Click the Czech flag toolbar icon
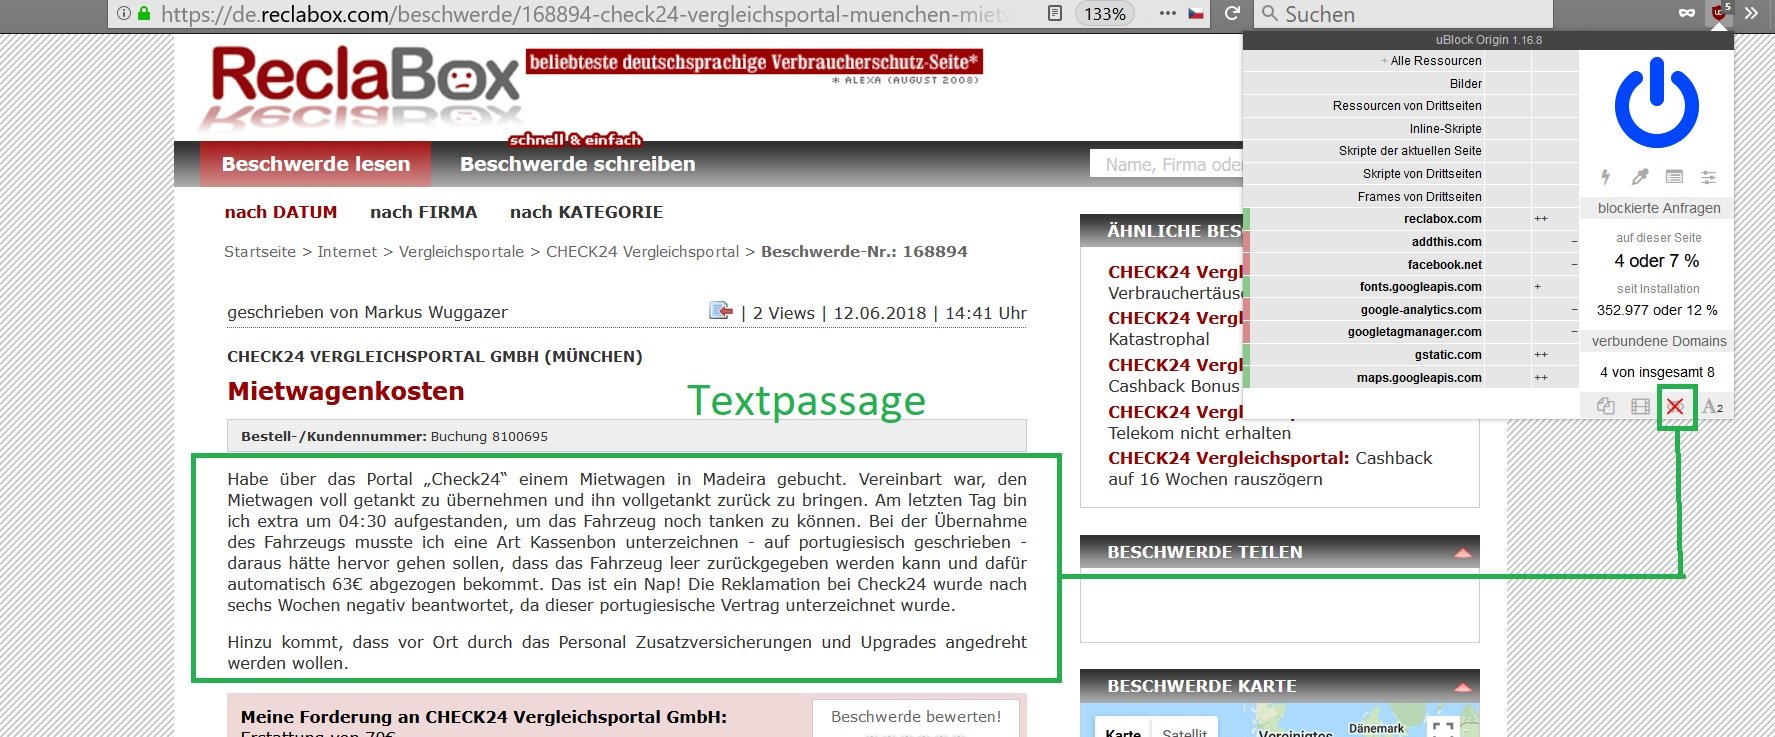This screenshot has width=1775, height=737. click(x=1196, y=13)
